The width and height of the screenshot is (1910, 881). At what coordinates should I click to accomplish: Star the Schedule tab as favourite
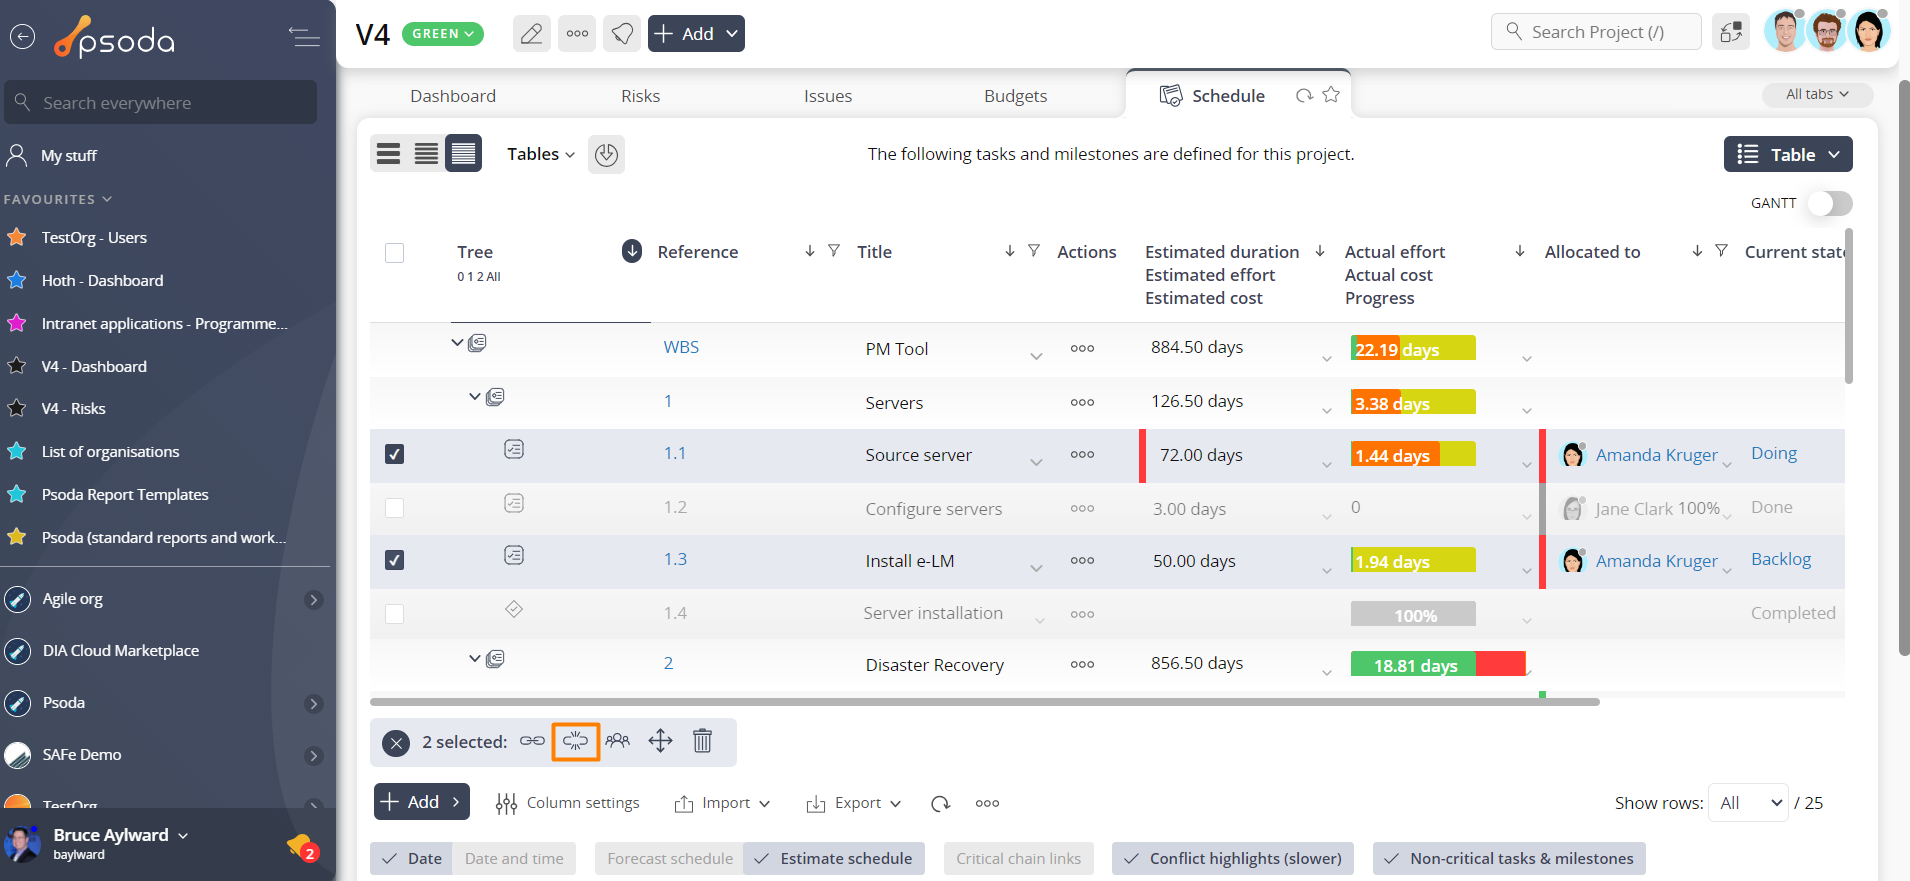(x=1331, y=95)
